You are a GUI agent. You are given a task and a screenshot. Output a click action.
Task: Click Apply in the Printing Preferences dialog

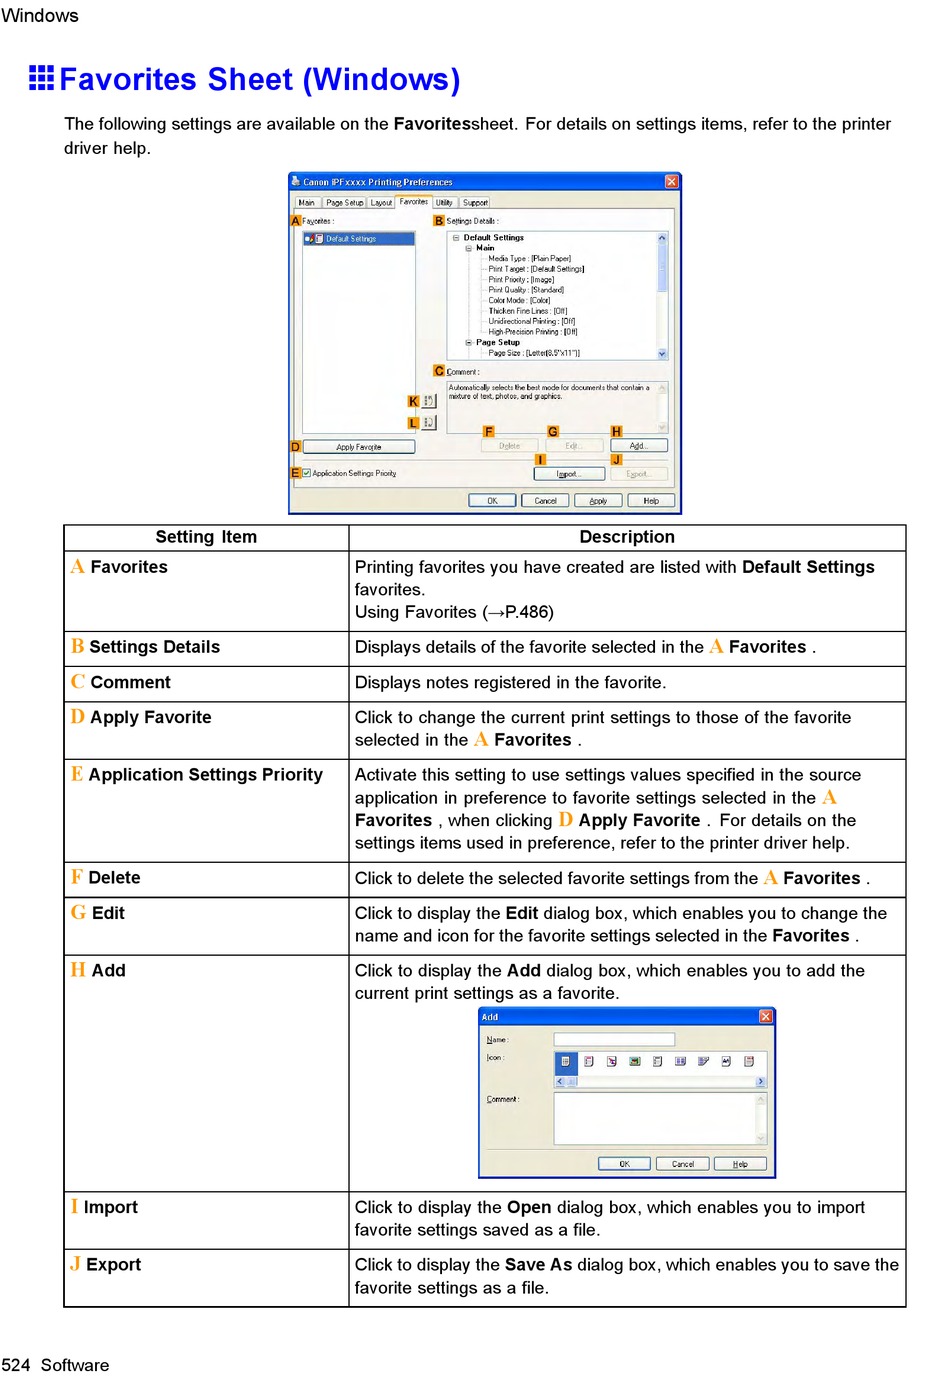pos(598,501)
